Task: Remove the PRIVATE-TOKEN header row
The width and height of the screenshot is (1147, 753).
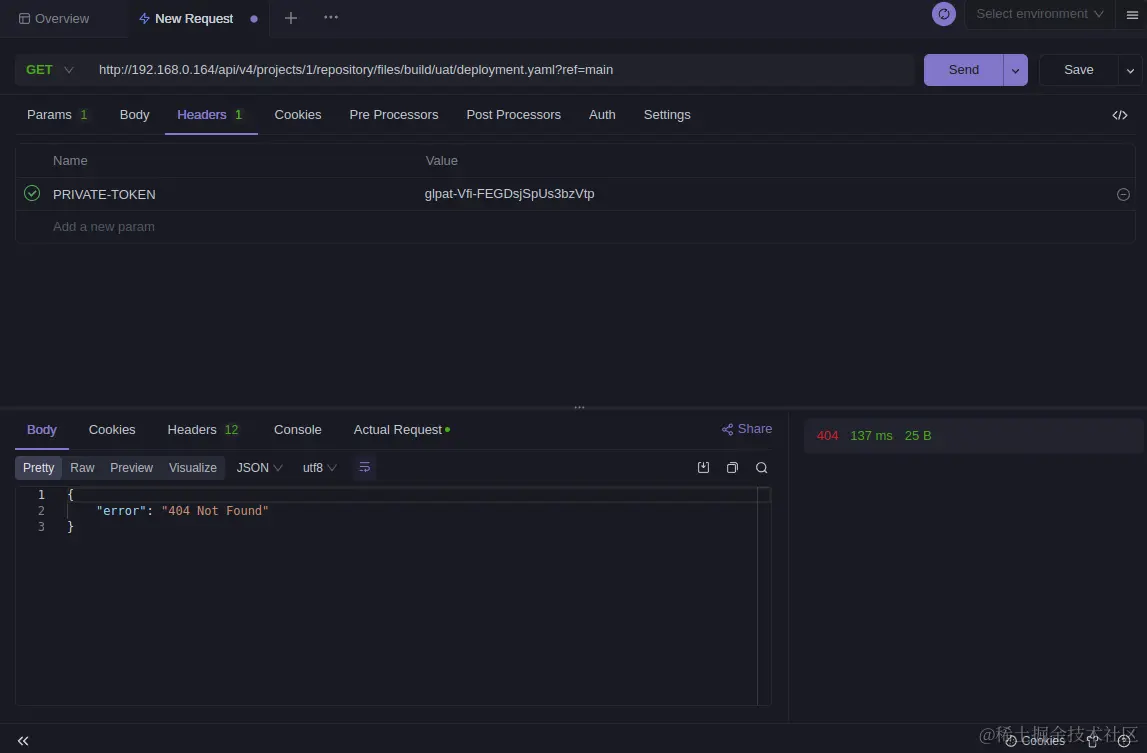Action: click(x=1123, y=194)
